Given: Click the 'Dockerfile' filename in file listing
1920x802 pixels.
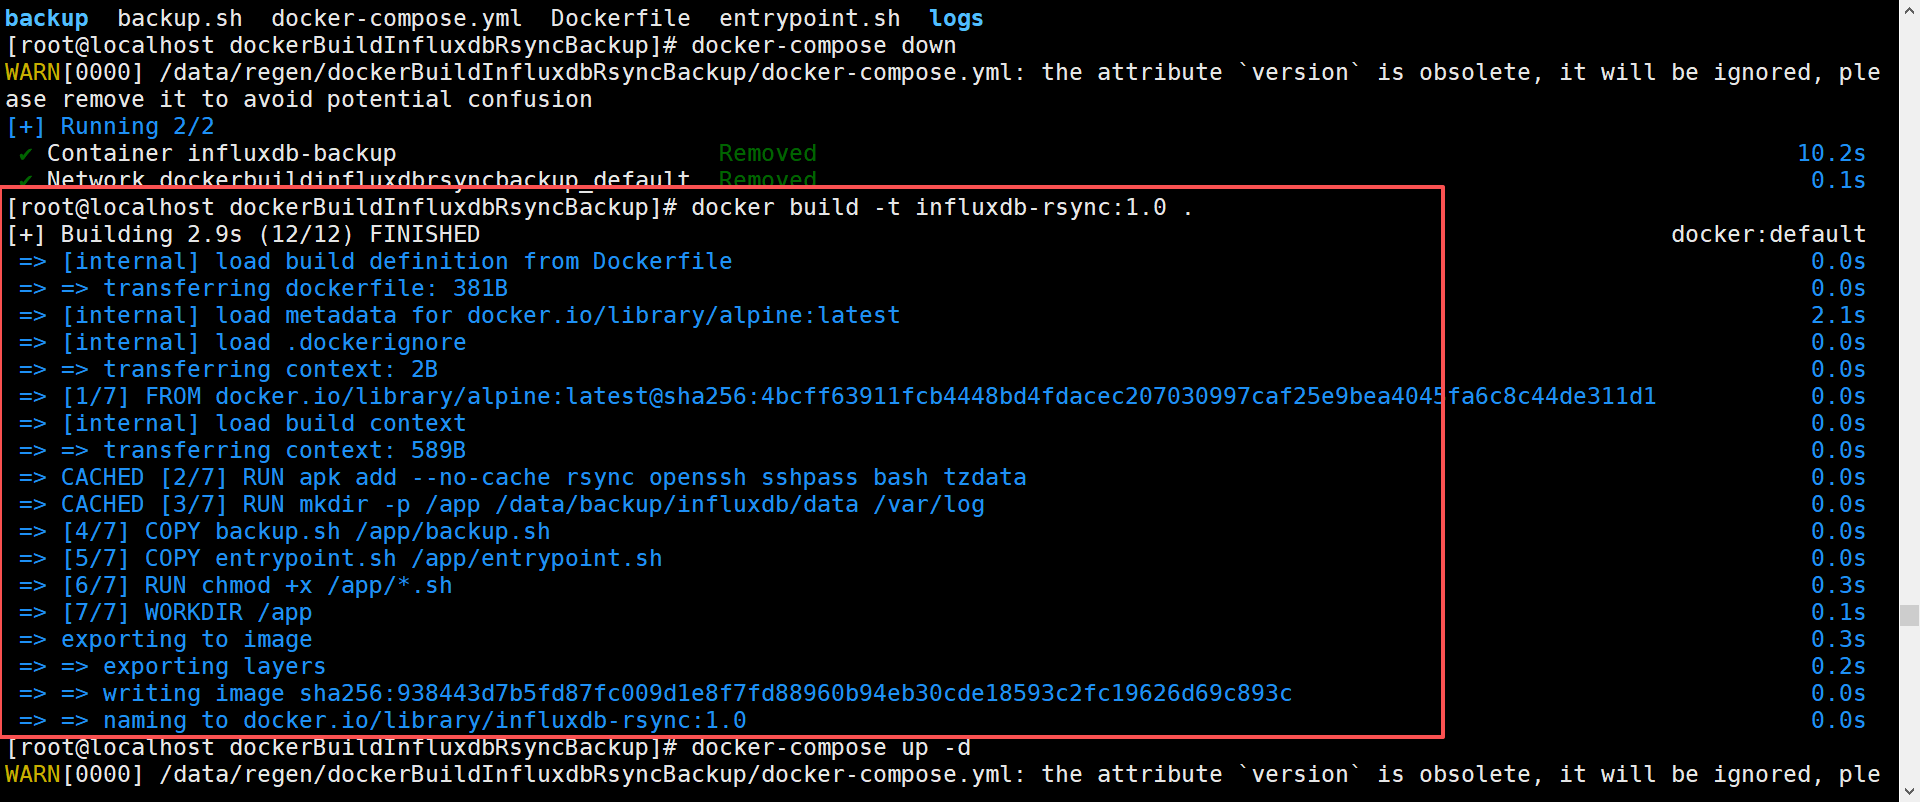Looking at the screenshot, I should click(x=620, y=19).
